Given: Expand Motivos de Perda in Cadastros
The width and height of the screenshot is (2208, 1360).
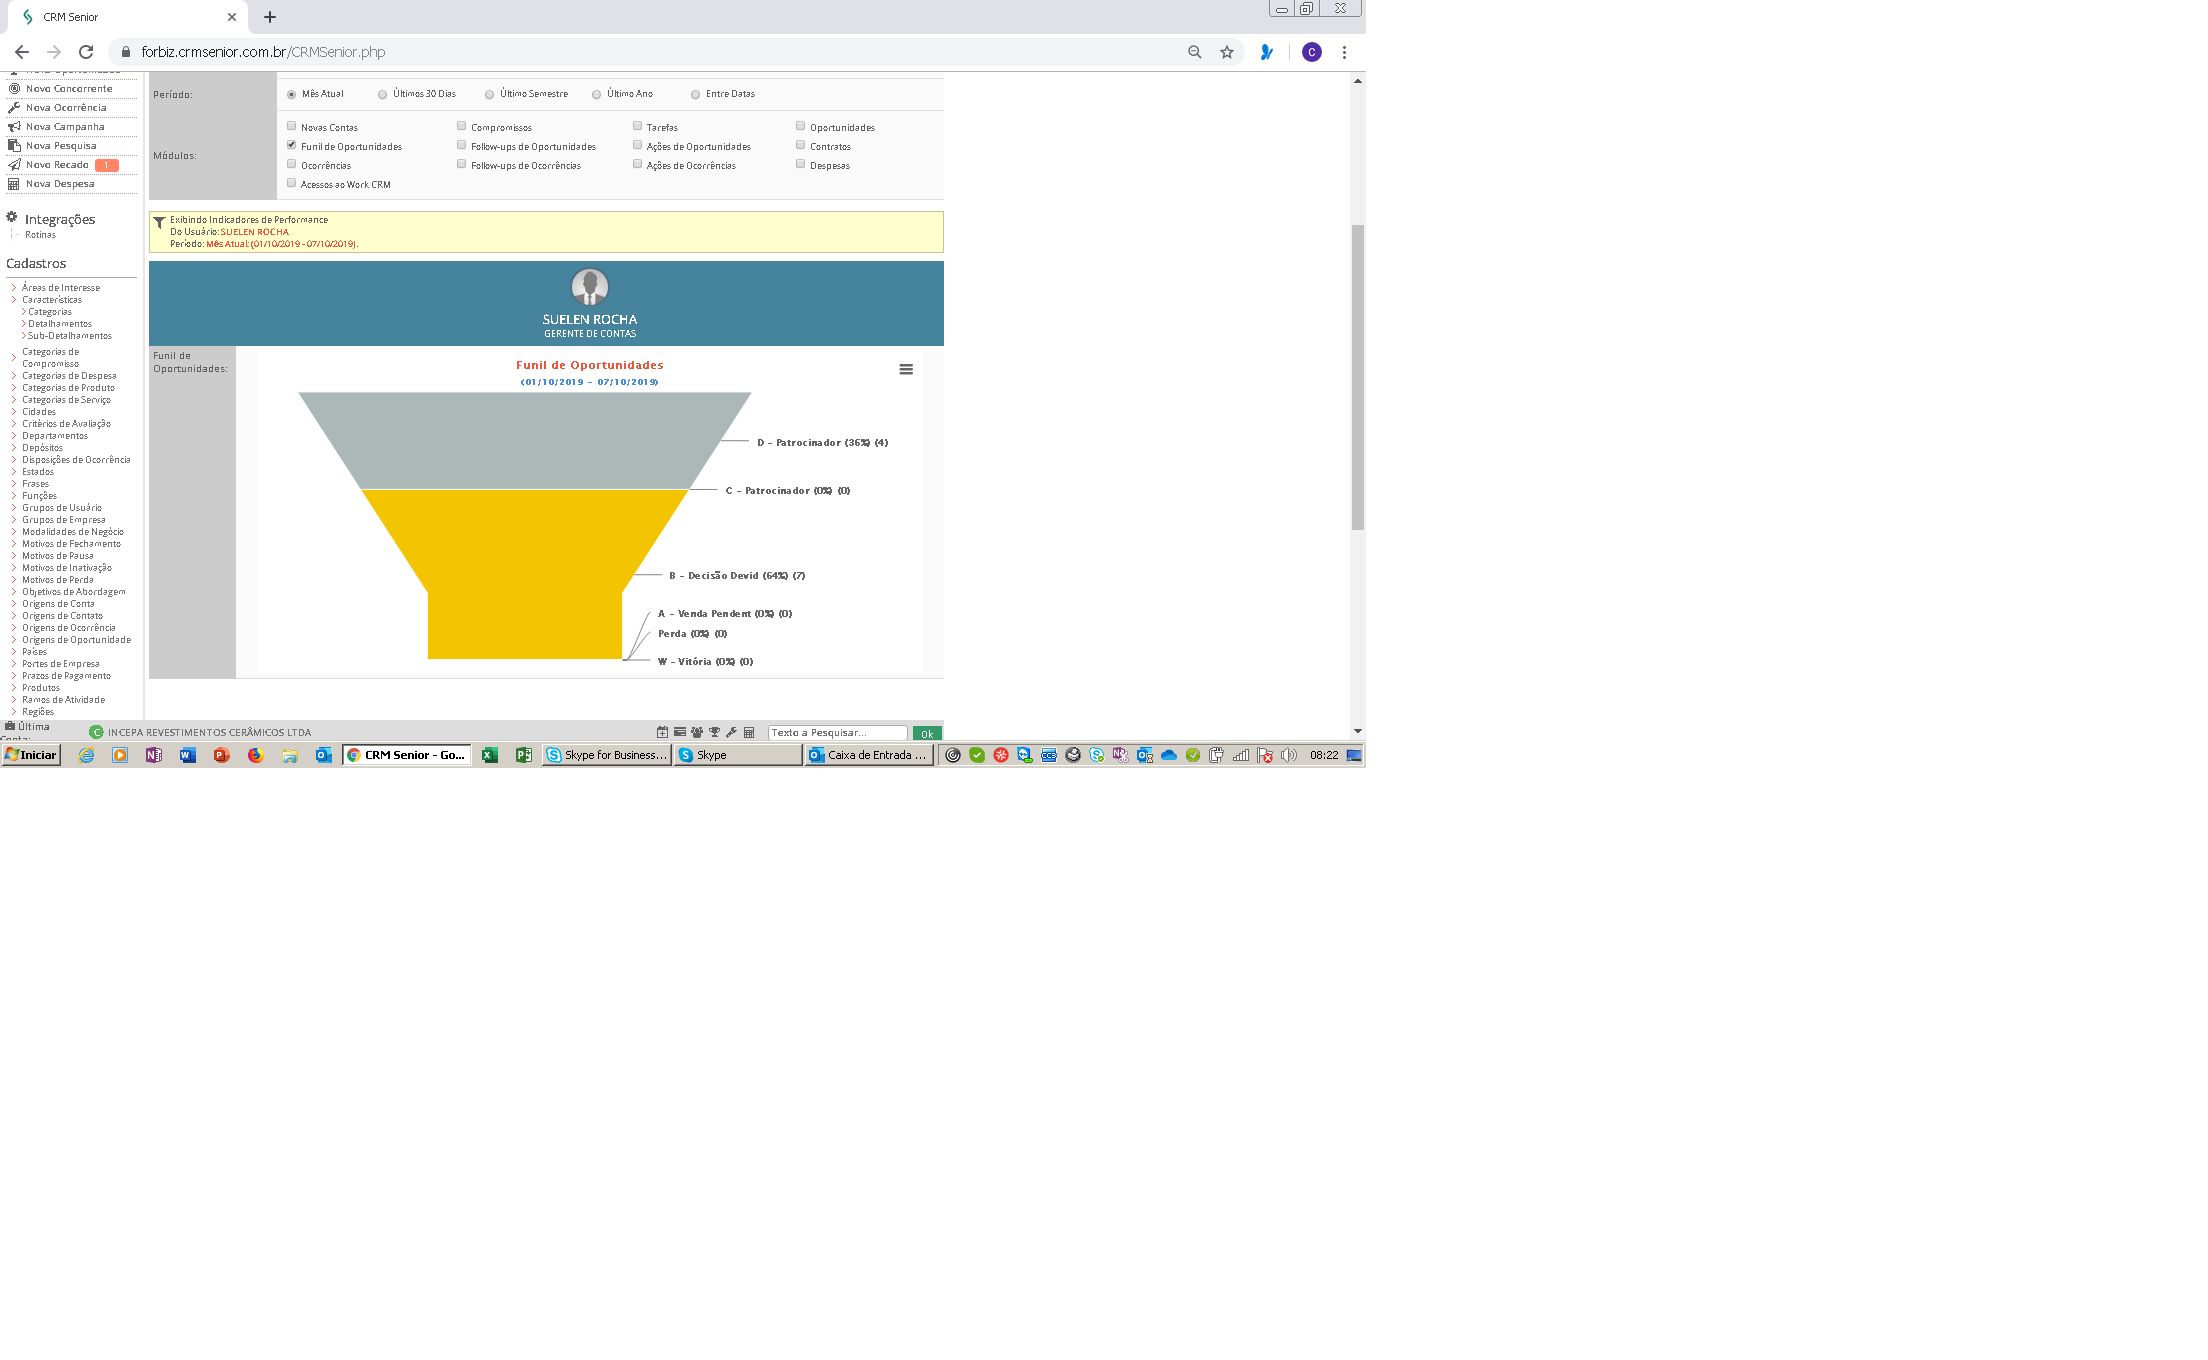Looking at the screenshot, I should [x=57, y=580].
